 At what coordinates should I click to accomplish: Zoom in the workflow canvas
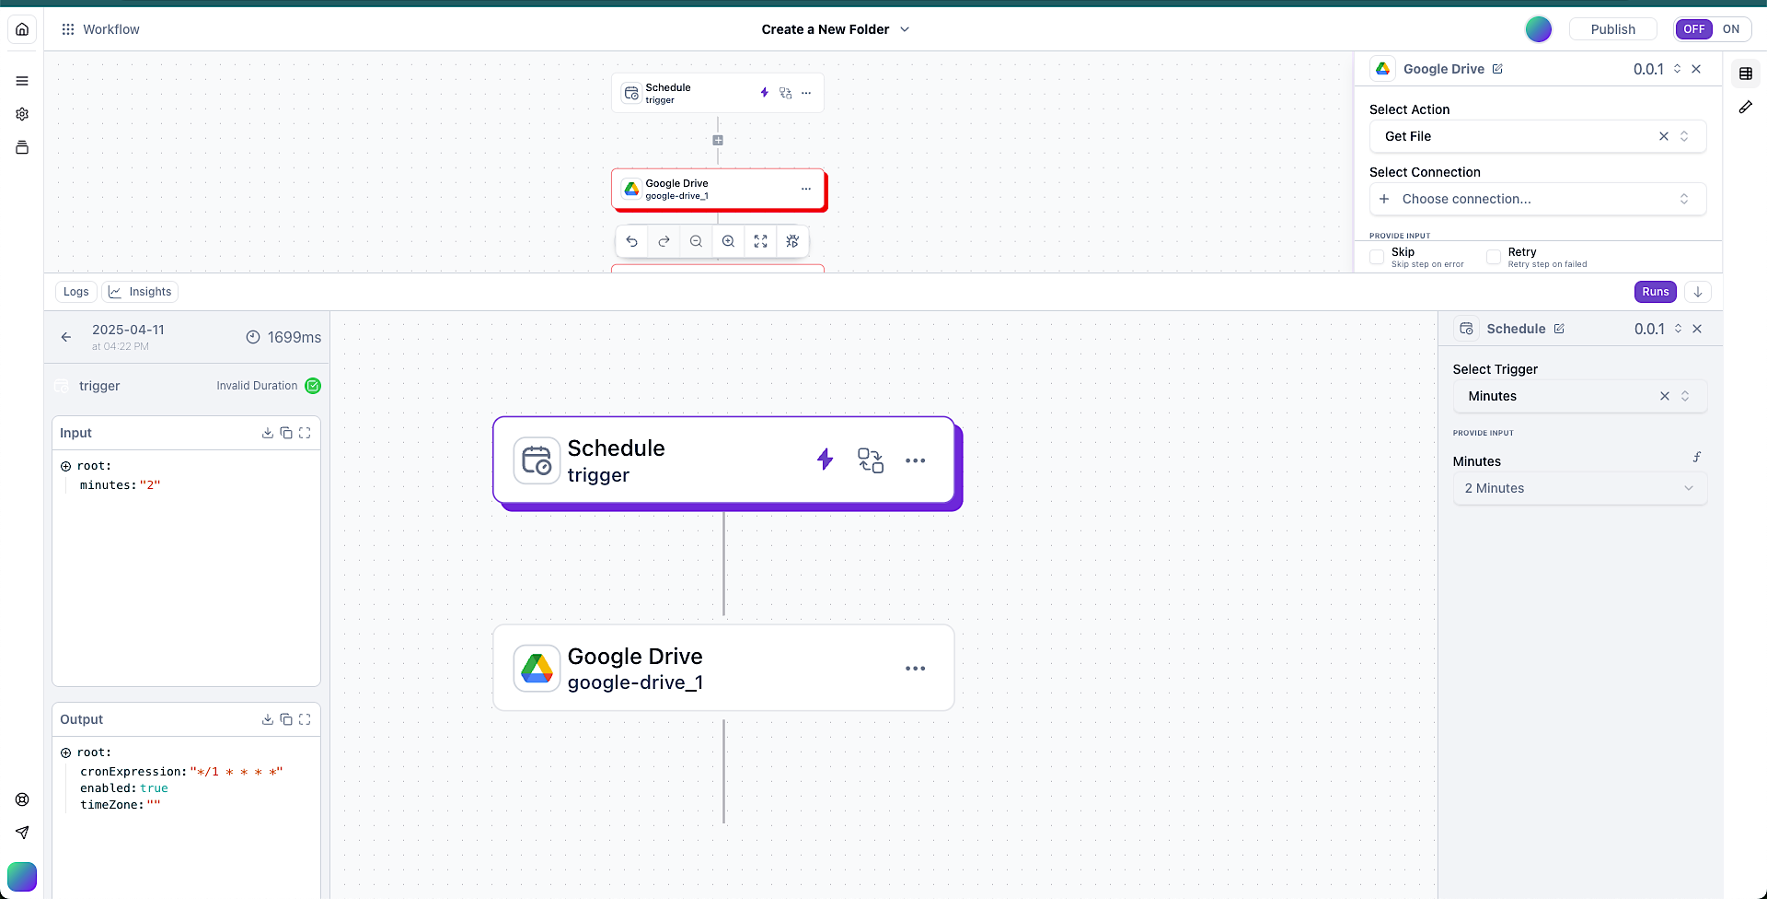point(728,241)
